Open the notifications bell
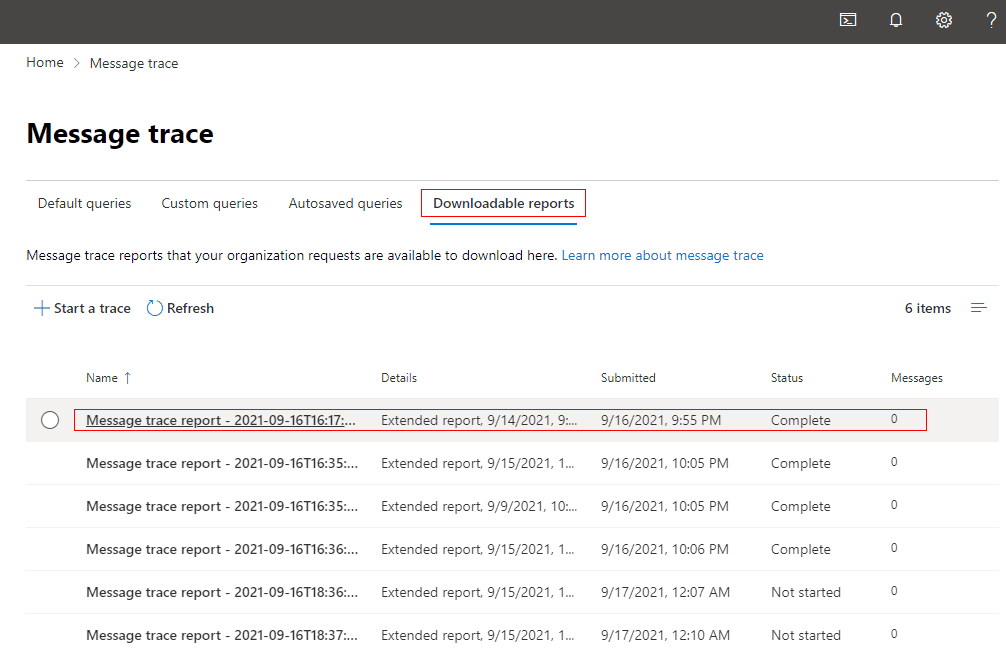Screen dimensions: 1006x654 [x=896, y=20]
